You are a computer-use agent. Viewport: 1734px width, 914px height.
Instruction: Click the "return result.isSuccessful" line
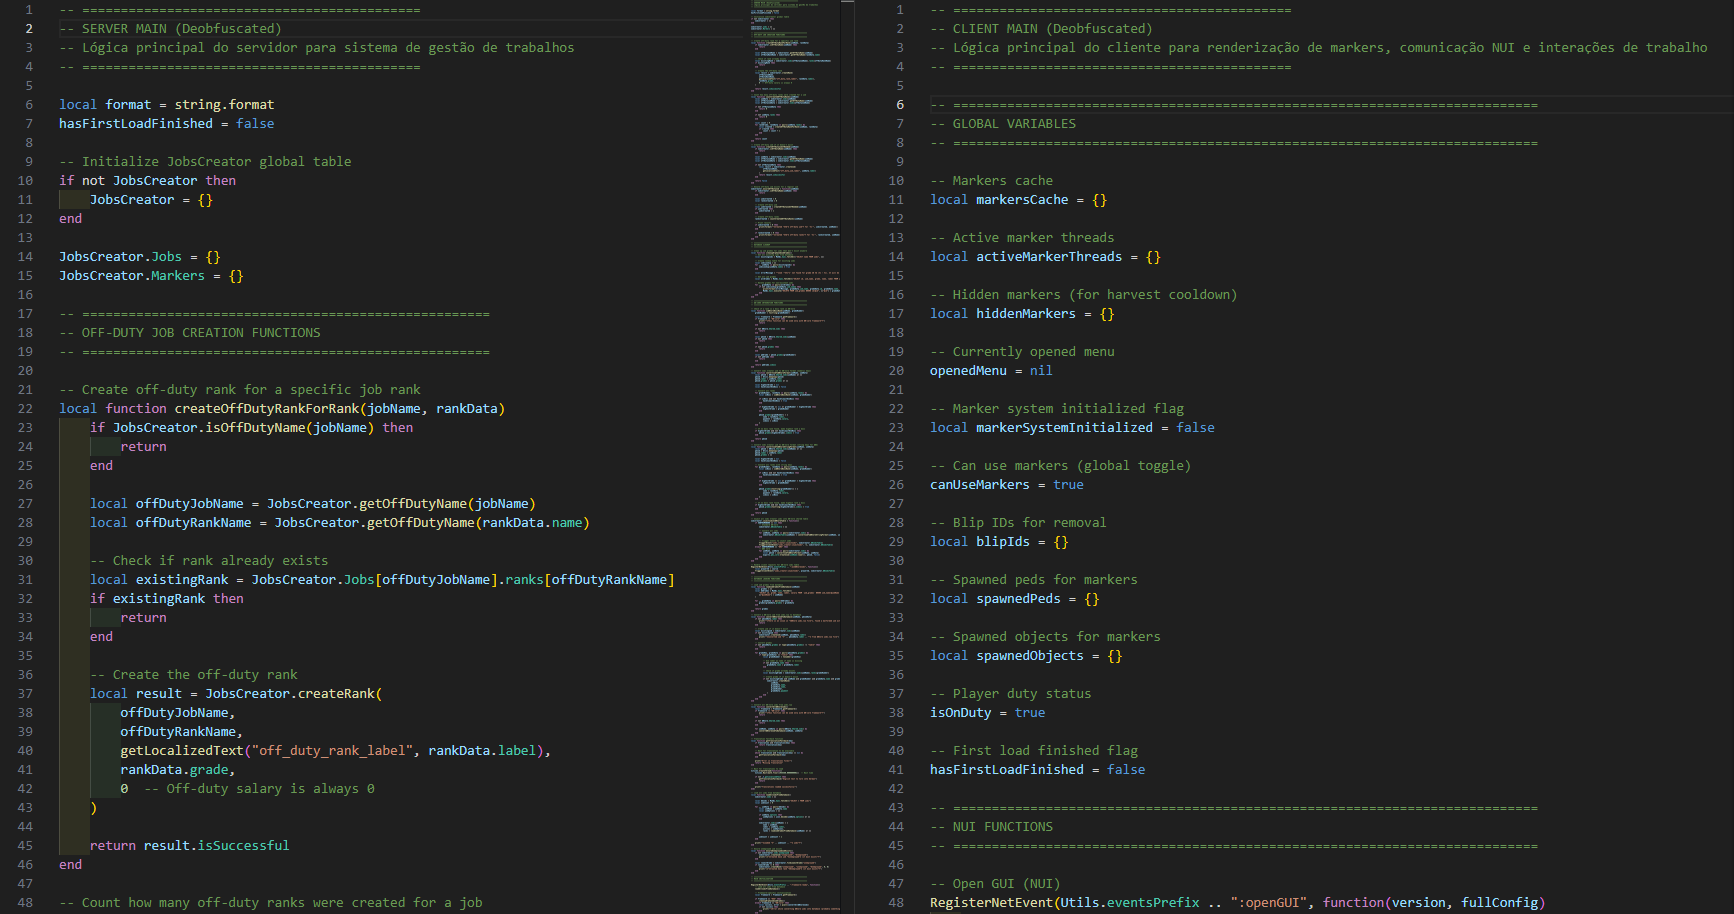[189, 846]
